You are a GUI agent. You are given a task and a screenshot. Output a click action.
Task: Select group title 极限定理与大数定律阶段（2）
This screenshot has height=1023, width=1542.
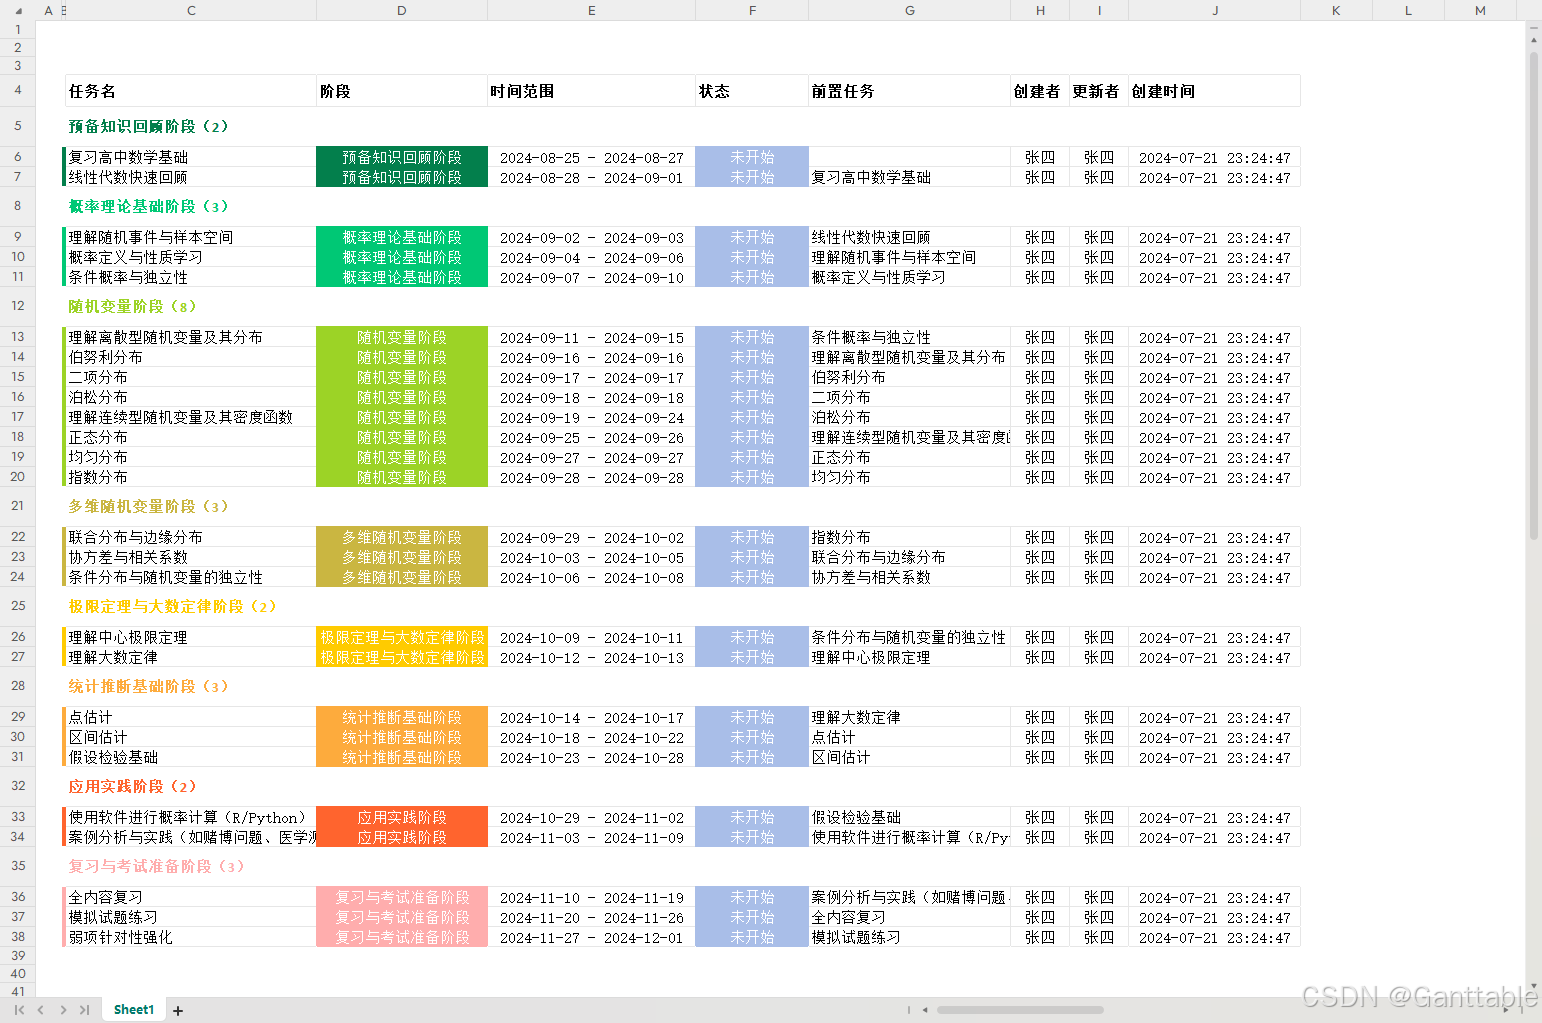coord(173,606)
